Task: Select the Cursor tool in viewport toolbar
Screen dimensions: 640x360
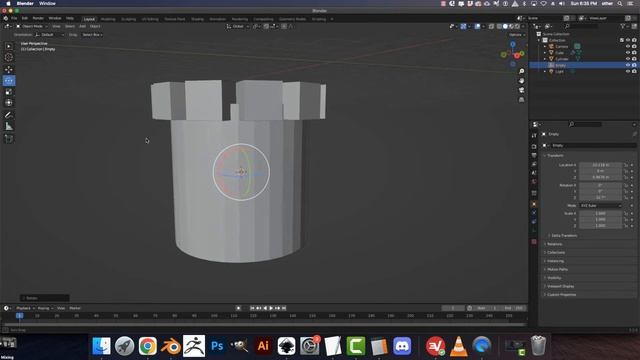Action: click(9, 58)
